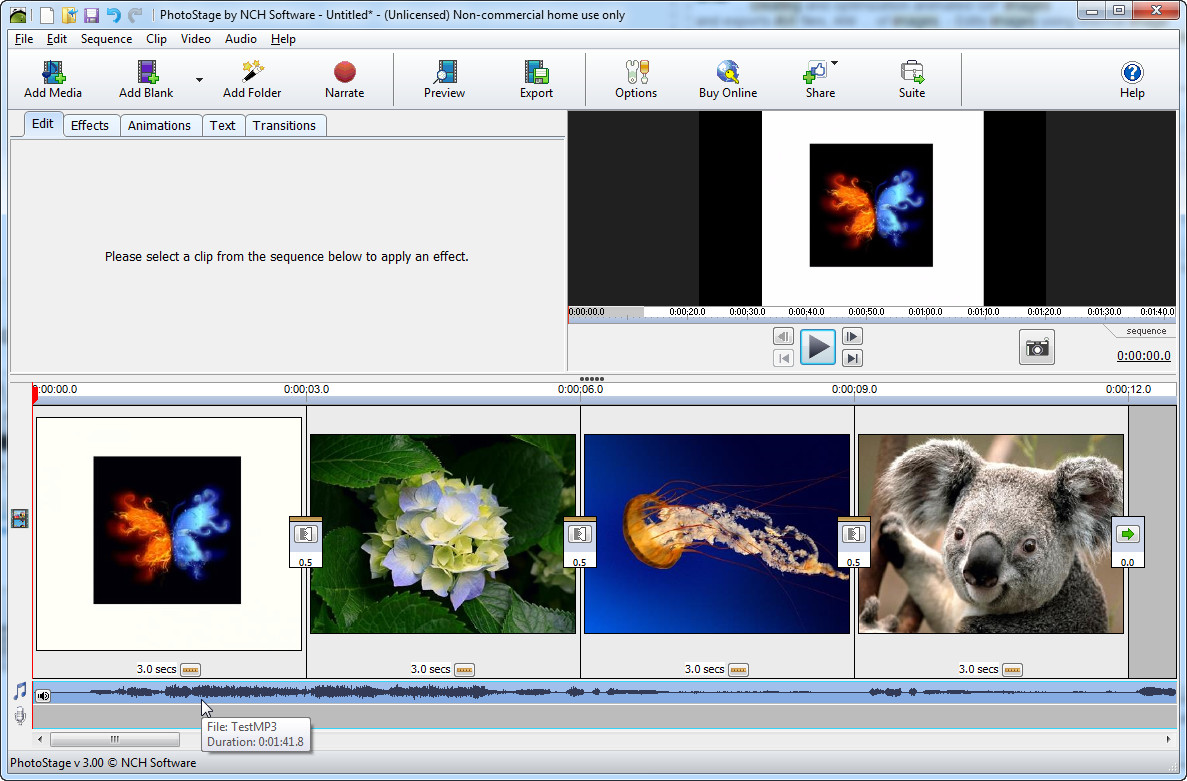Open the Sequence menu
Viewport: 1187px width, 781px height.
(106, 39)
